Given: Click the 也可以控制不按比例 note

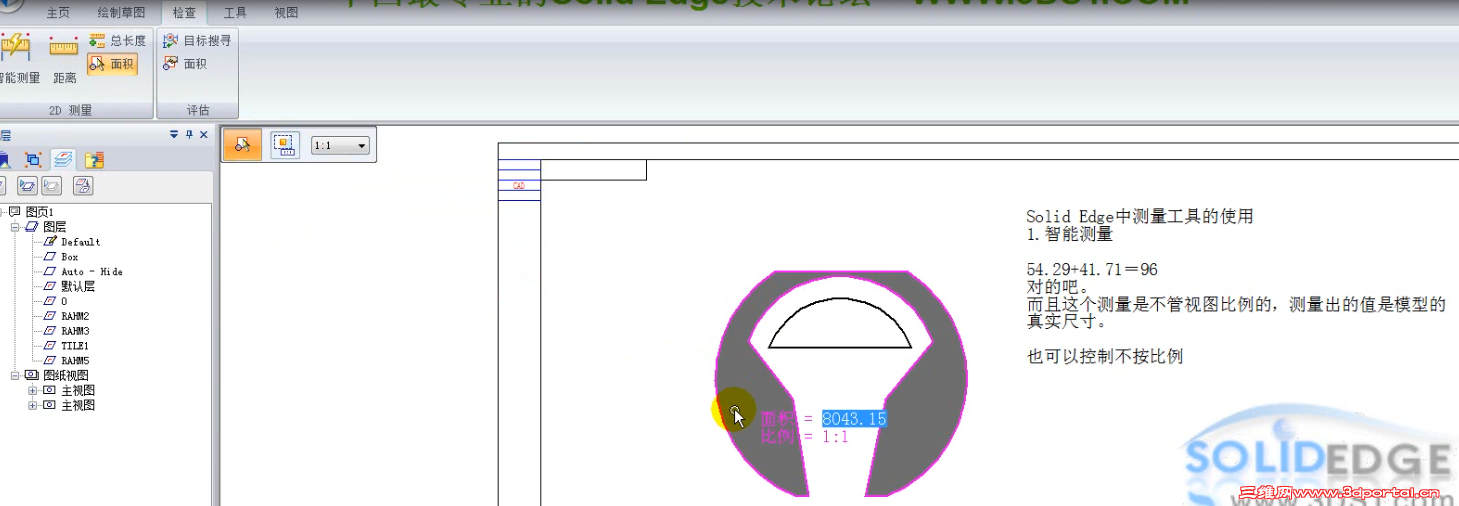Looking at the screenshot, I should point(1105,356).
